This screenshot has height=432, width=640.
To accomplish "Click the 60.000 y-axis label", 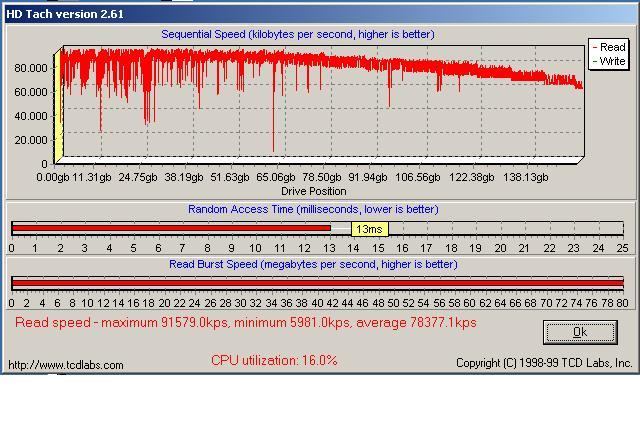I will pos(31,92).
